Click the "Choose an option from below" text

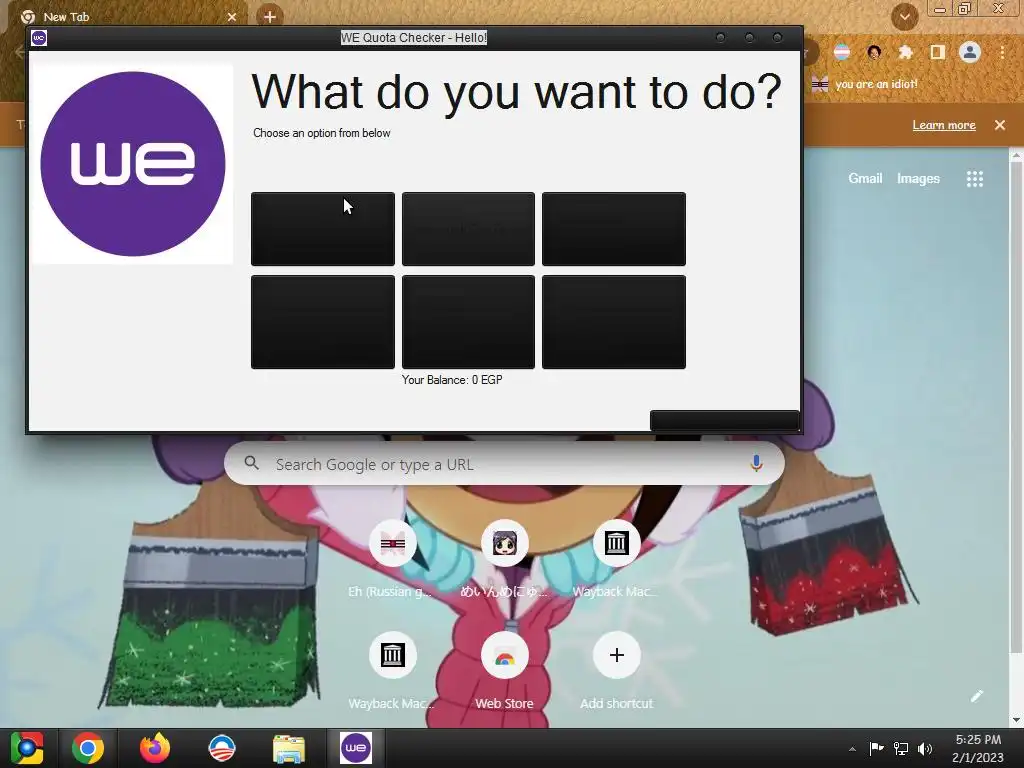click(x=321, y=133)
